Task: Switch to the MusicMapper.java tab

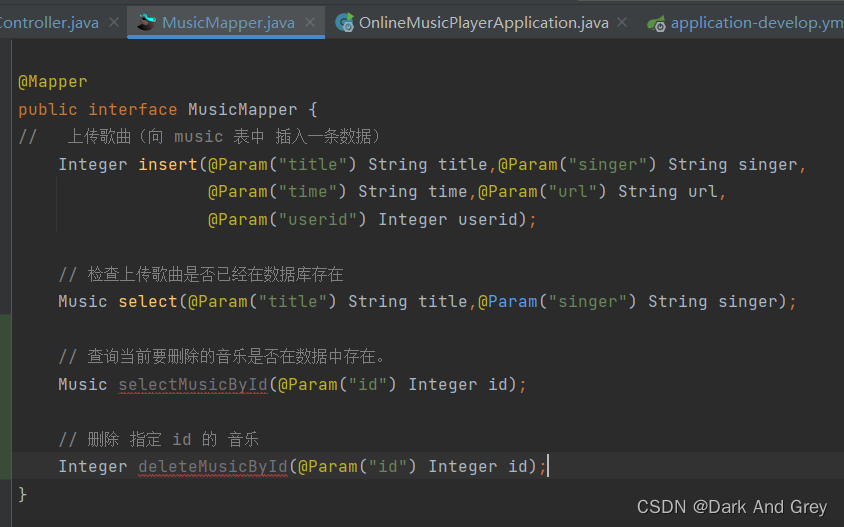Action: pyautogui.click(x=228, y=23)
